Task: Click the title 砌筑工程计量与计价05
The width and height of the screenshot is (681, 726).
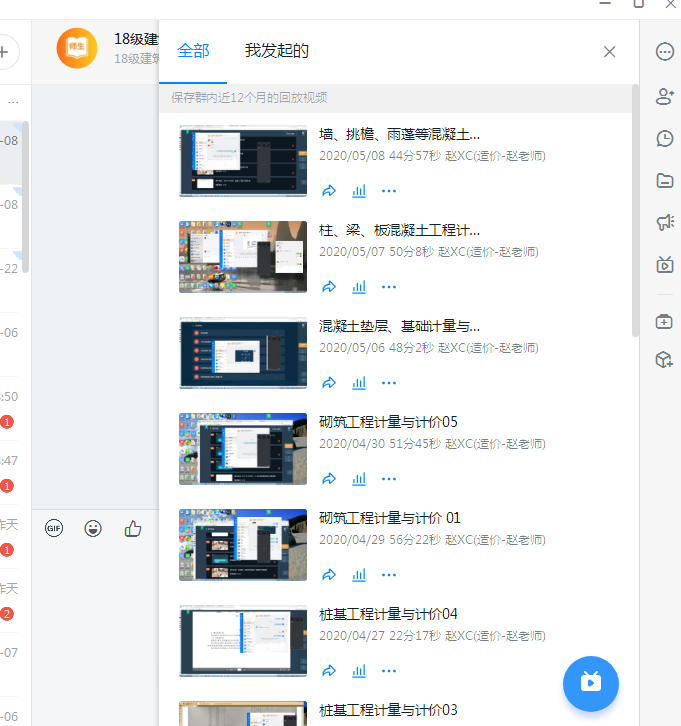Action: point(388,422)
